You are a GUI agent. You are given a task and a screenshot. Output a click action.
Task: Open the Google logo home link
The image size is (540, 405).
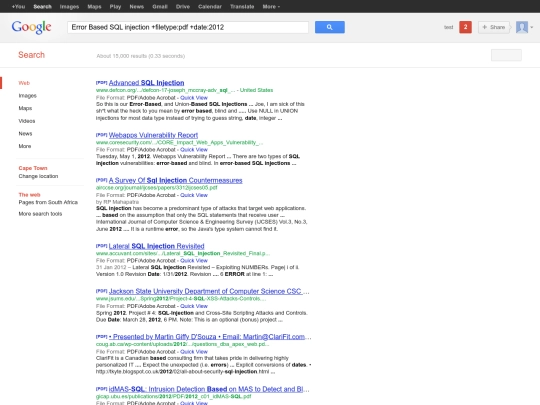[x=31, y=27]
